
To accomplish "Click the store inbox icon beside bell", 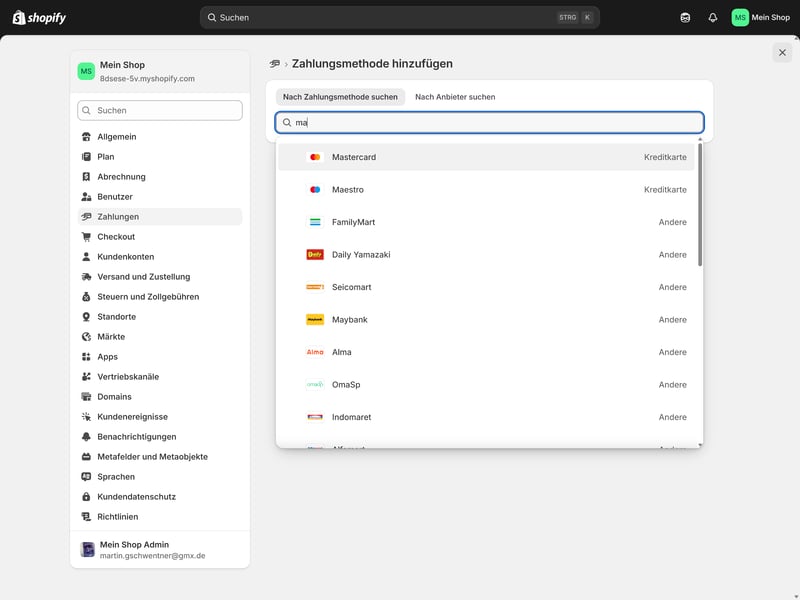I will coord(685,17).
